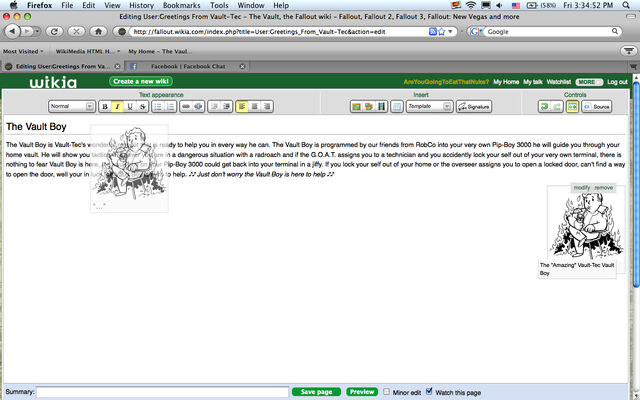This screenshot has height=400, width=640.
Task: Increase indent of the paragraph
Action: click(227, 107)
